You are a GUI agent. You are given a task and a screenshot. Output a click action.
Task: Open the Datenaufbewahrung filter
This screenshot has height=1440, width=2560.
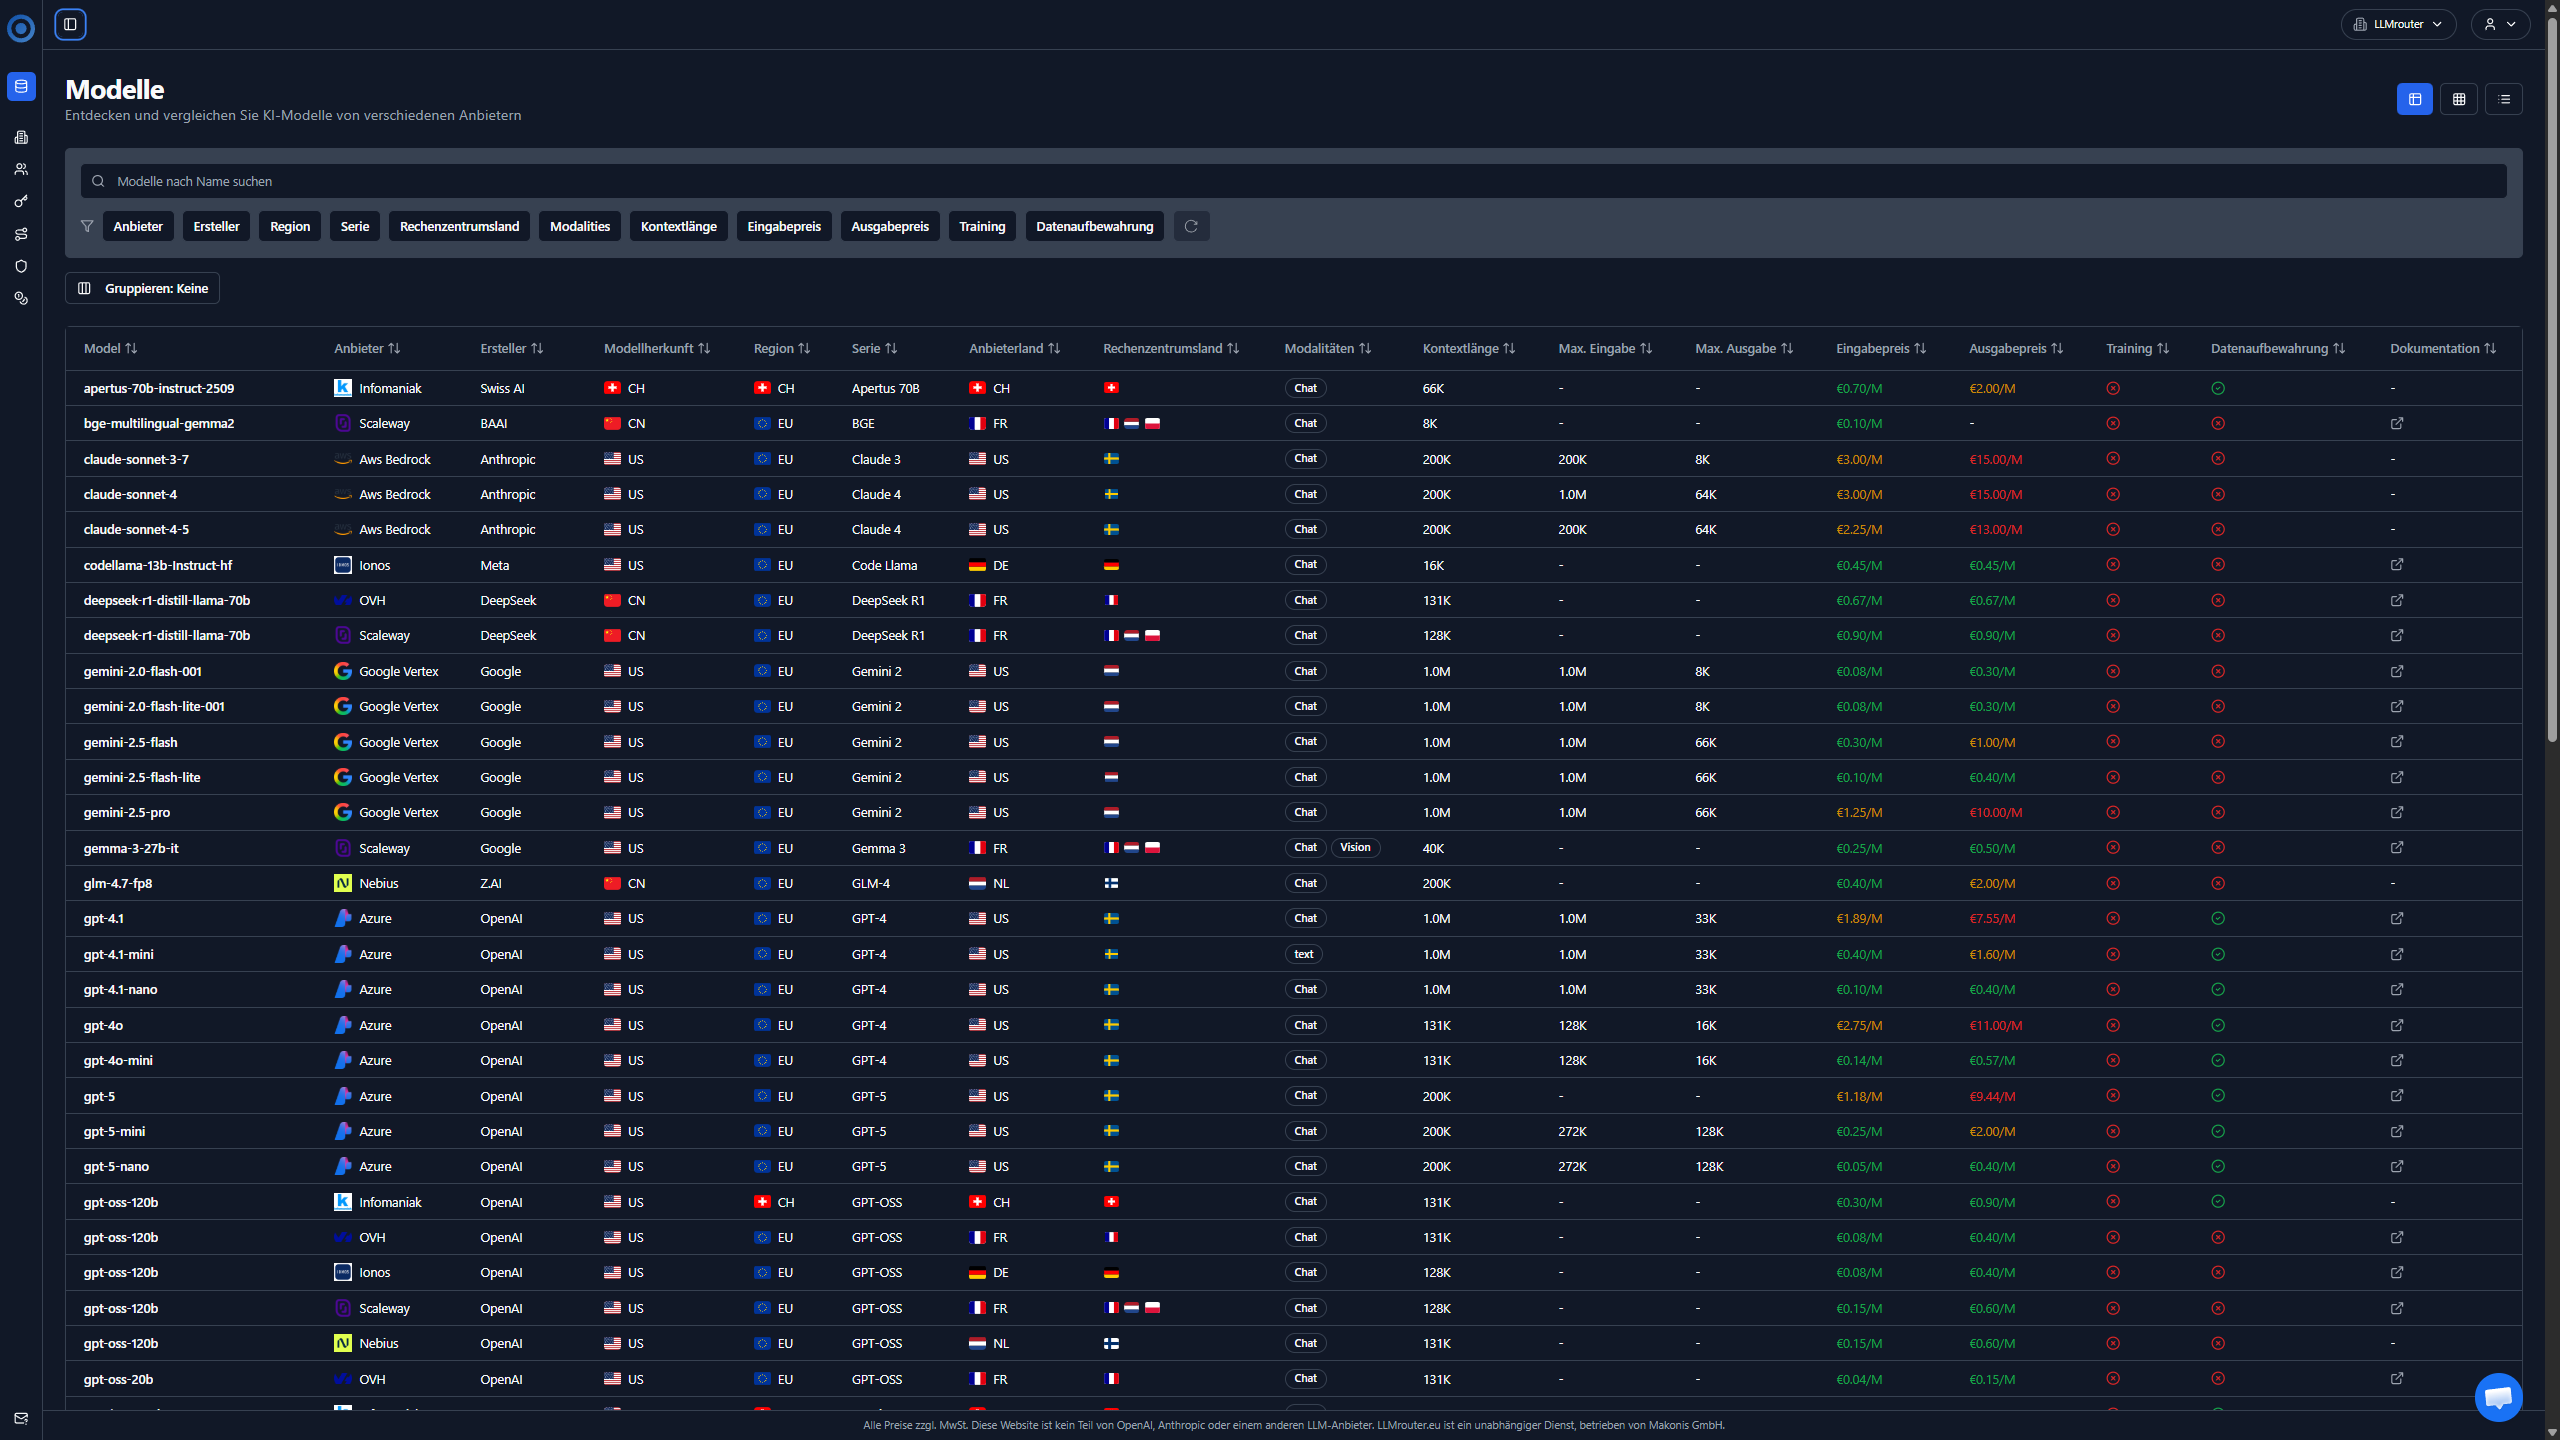point(1094,226)
